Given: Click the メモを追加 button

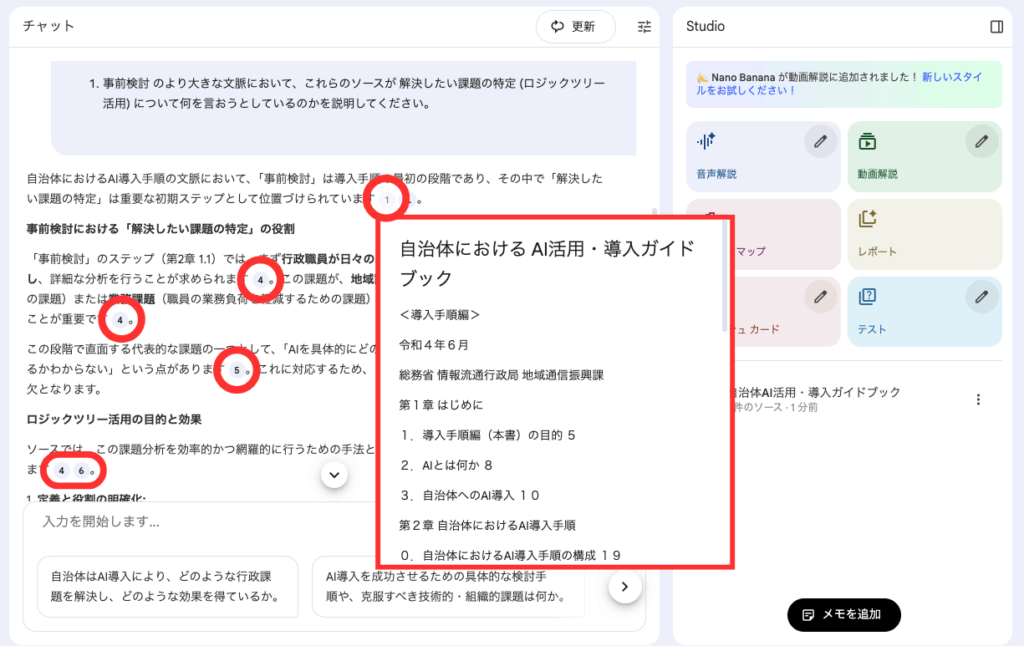Looking at the screenshot, I should tap(843, 615).
